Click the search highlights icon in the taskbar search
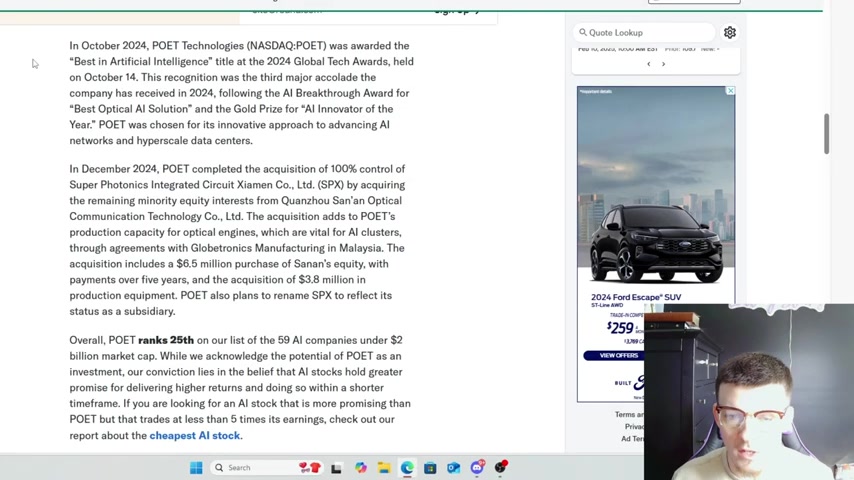 tap(310, 467)
